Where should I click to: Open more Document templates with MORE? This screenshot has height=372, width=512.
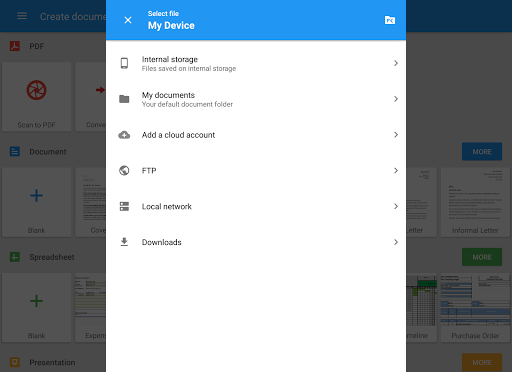coord(482,152)
